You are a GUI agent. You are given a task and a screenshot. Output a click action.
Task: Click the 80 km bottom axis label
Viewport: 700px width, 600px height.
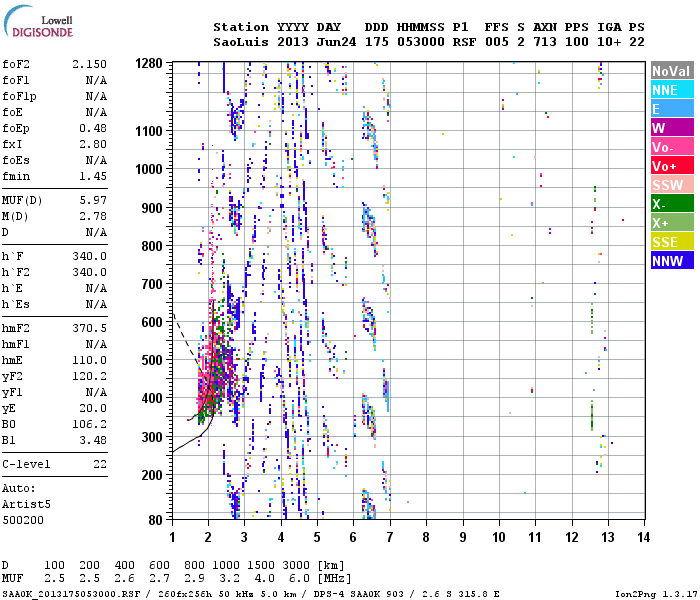pos(155,520)
